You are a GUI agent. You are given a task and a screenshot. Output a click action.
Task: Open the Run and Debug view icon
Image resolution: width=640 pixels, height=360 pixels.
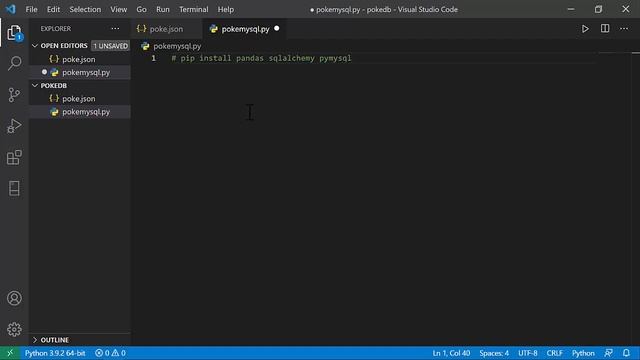[14, 126]
